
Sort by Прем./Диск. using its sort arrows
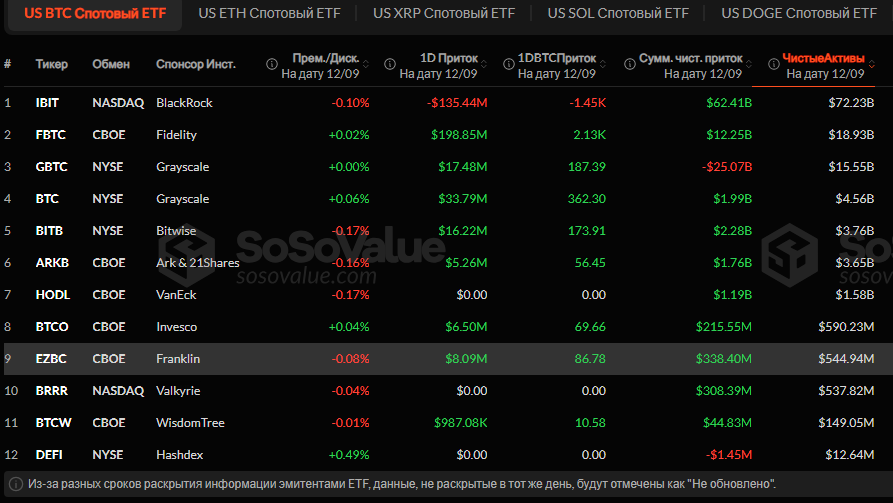[x=366, y=65]
